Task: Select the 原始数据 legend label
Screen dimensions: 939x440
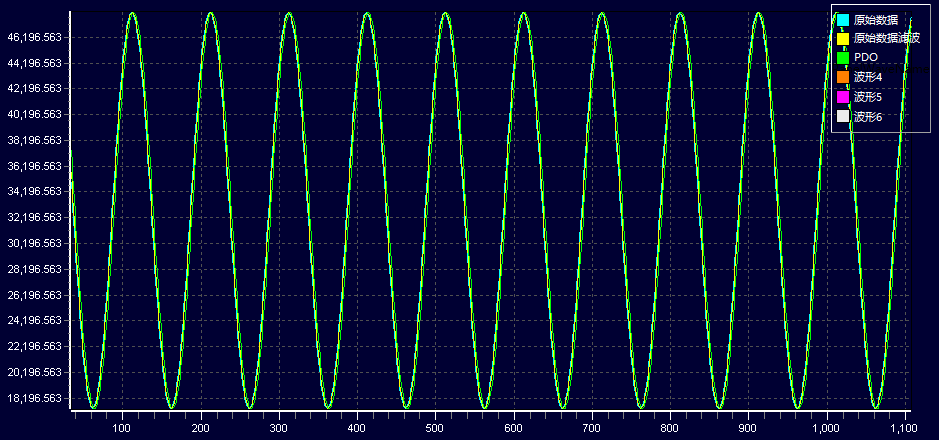Action: point(875,20)
